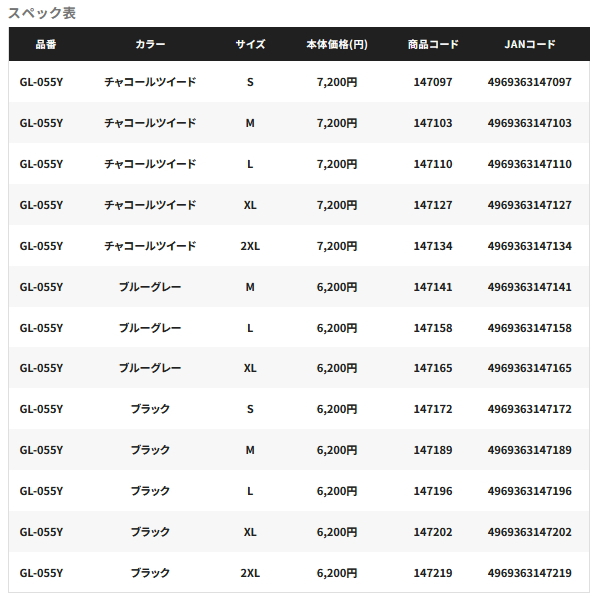Click ブラック in row 147219
600x600 pixels.
click(x=150, y=572)
